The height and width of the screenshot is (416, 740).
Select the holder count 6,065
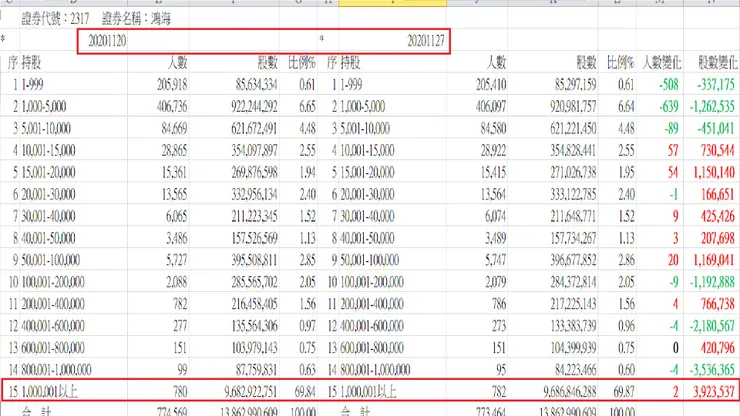pyautogui.click(x=177, y=216)
